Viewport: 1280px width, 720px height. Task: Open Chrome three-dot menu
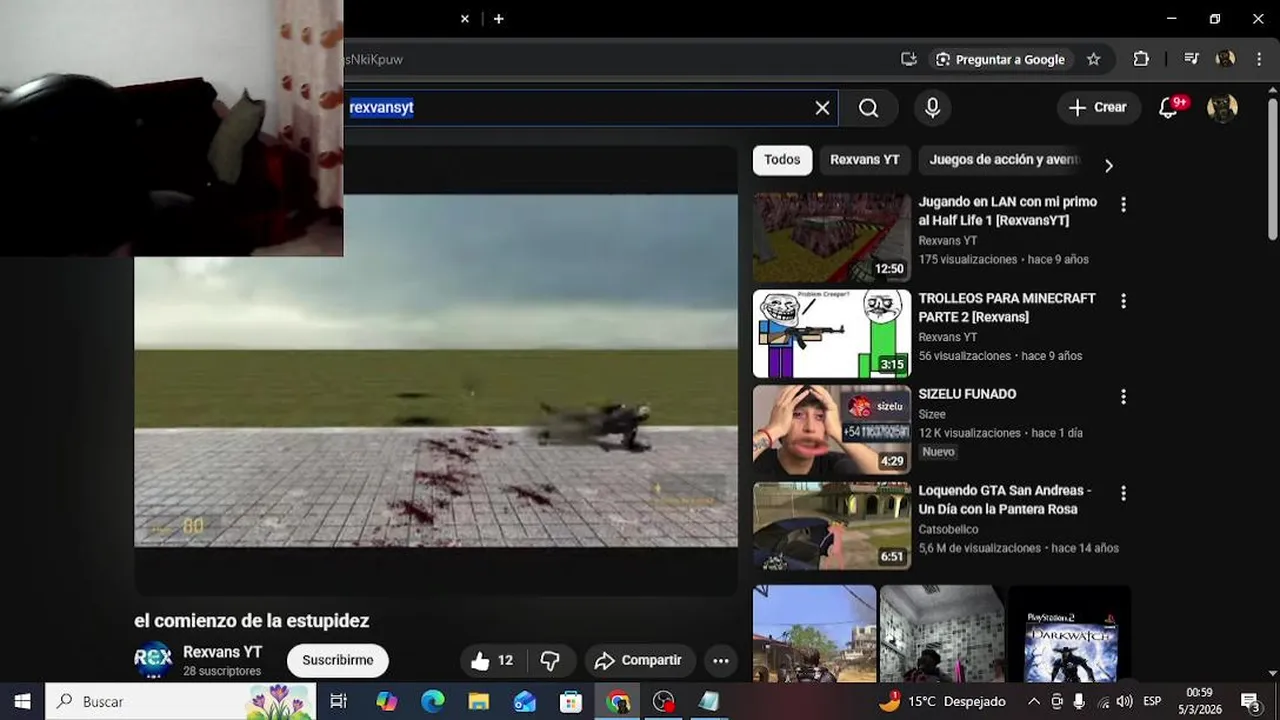(1258, 59)
